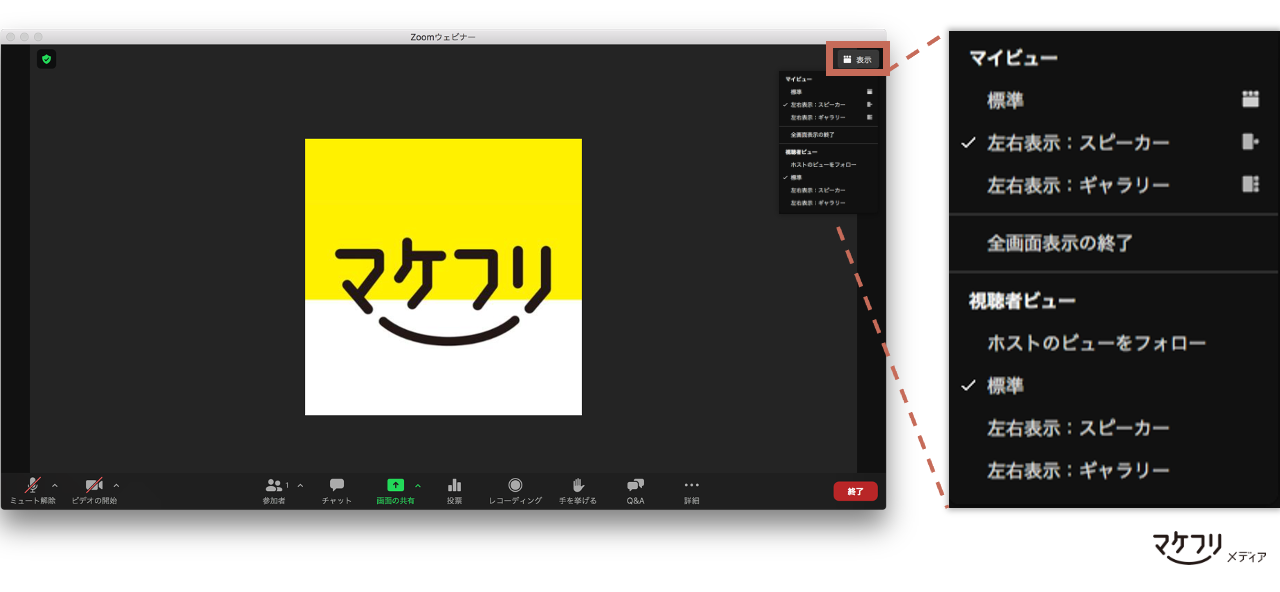Screen dimensions: 1280x592
Task: Click the Zoomウェビナー window title
Action: point(443,37)
